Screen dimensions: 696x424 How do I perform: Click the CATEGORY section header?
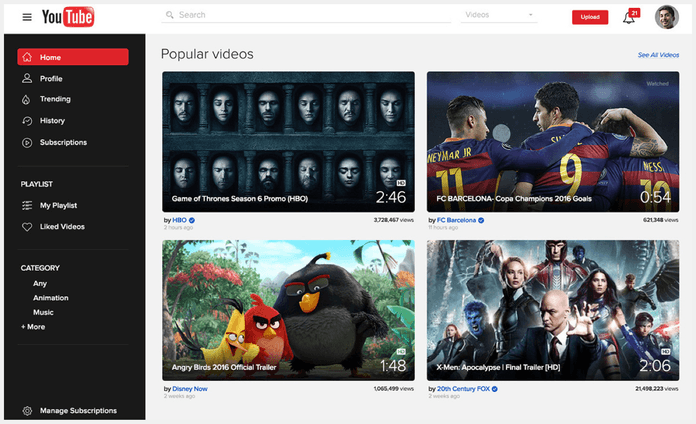pos(40,268)
